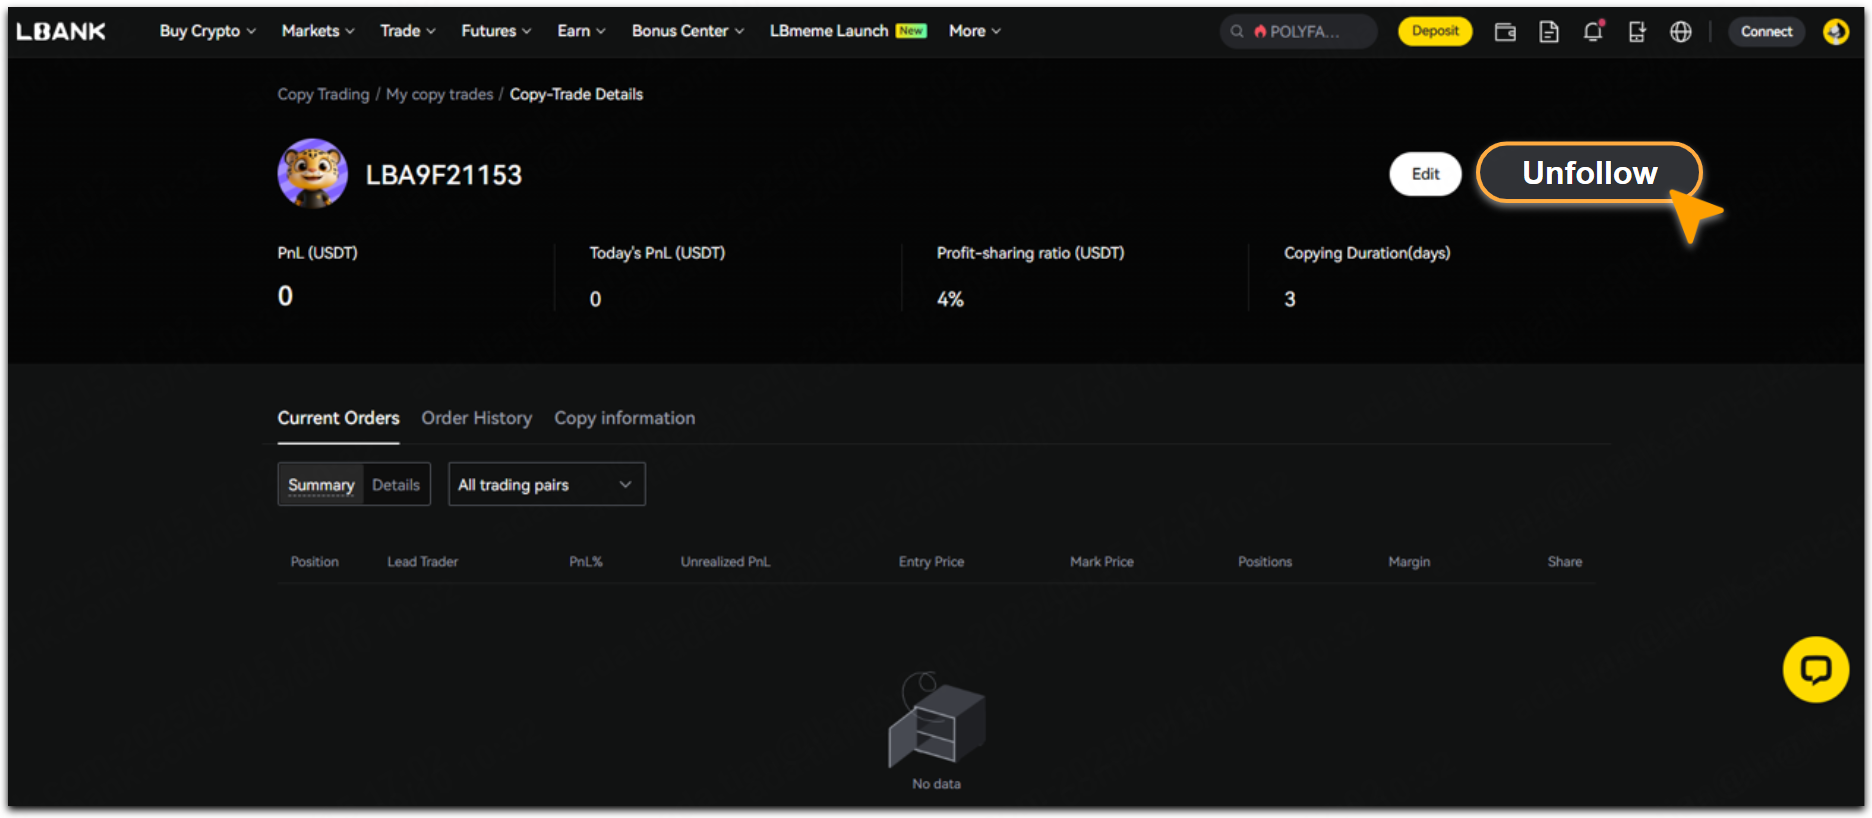
Task: Expand the Buy Crypto menu
Action: (207, 32)
